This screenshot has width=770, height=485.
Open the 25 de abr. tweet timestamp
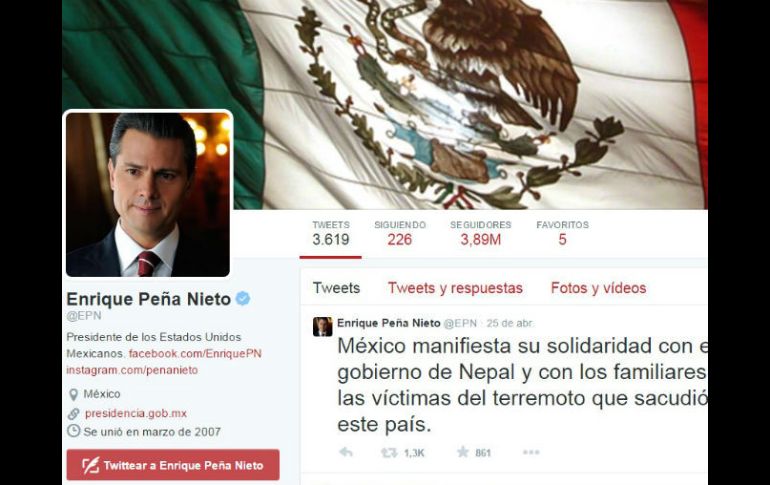(510, 323)
